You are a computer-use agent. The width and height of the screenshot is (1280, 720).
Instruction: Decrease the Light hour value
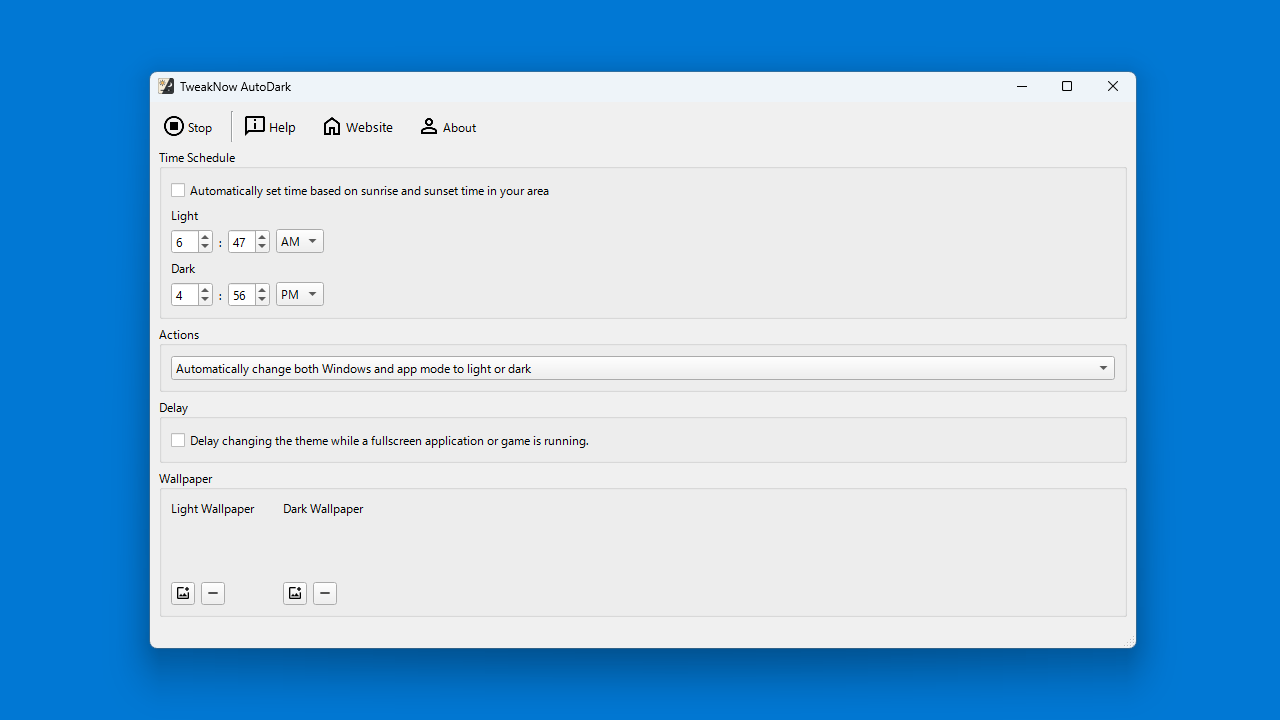(205, 246)
